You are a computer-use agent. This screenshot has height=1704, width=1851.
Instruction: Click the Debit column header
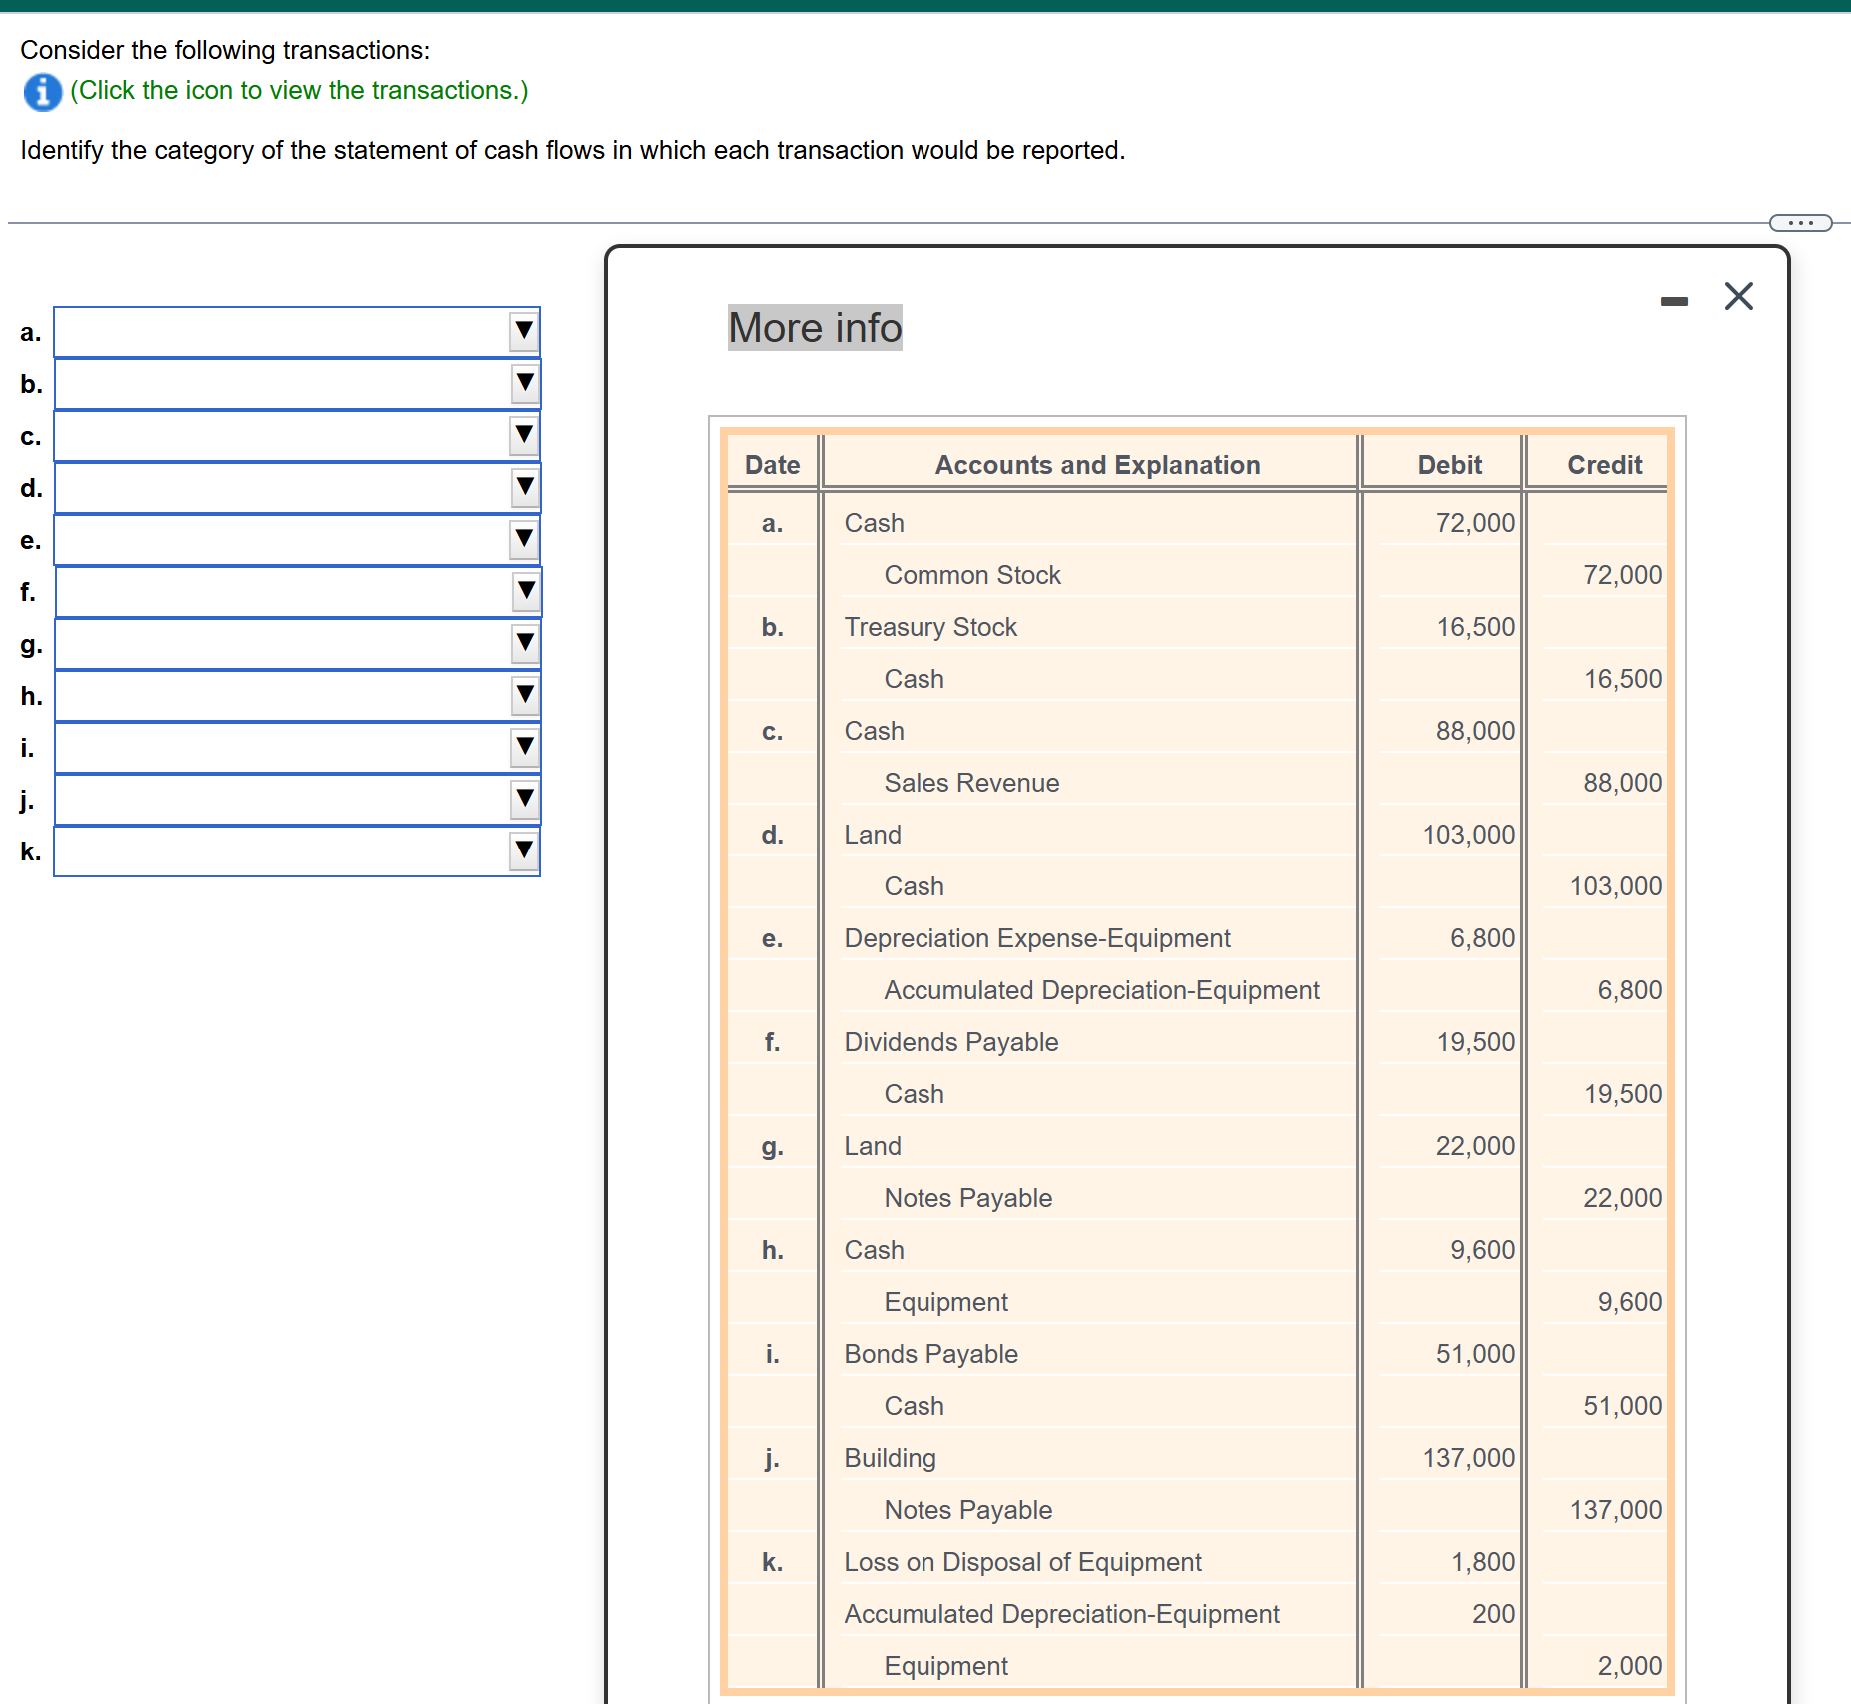click(x=1449, y=465)
